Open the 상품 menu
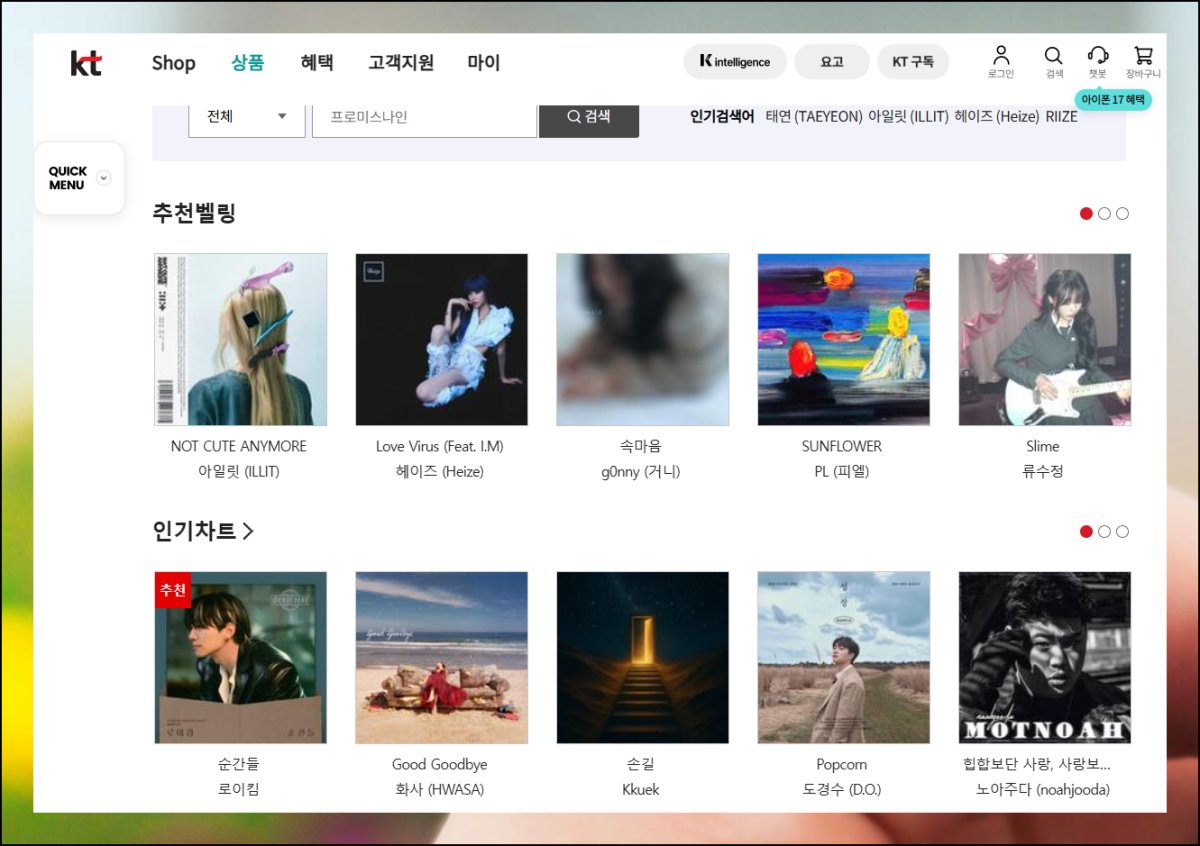Screen dimensions: 1200x846 [248, 63]
